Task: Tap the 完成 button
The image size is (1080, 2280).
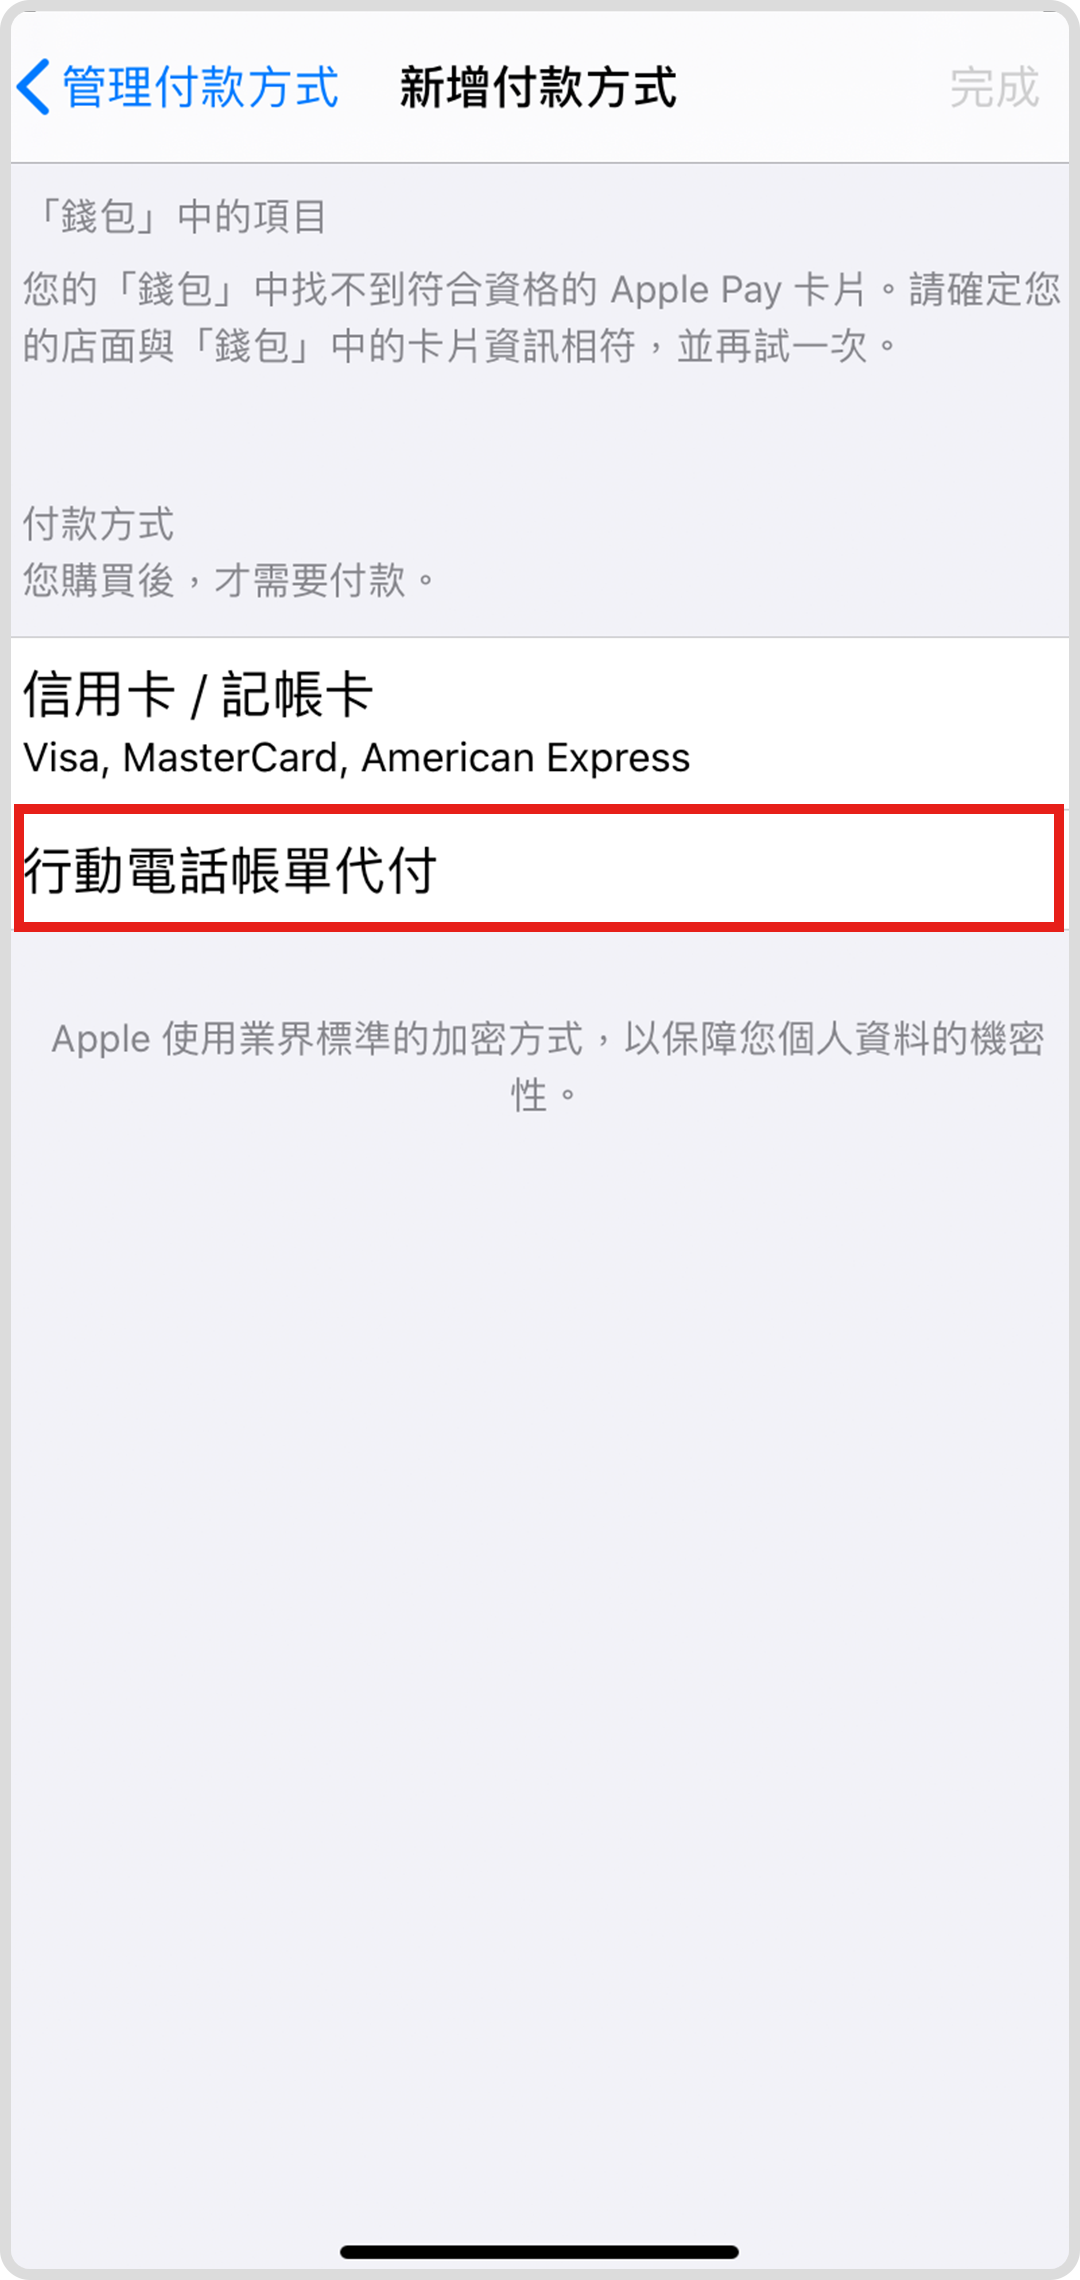Action: (x=994, y=88)
